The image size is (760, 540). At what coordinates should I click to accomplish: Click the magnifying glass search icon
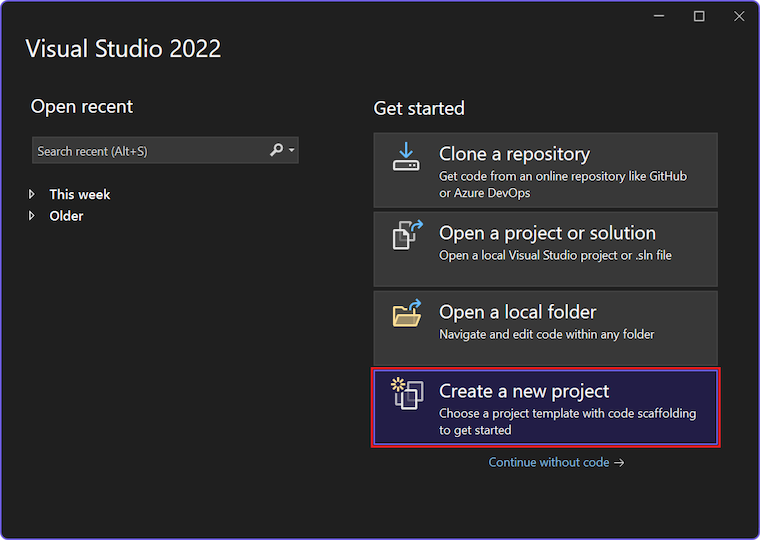tap(277, 150)
